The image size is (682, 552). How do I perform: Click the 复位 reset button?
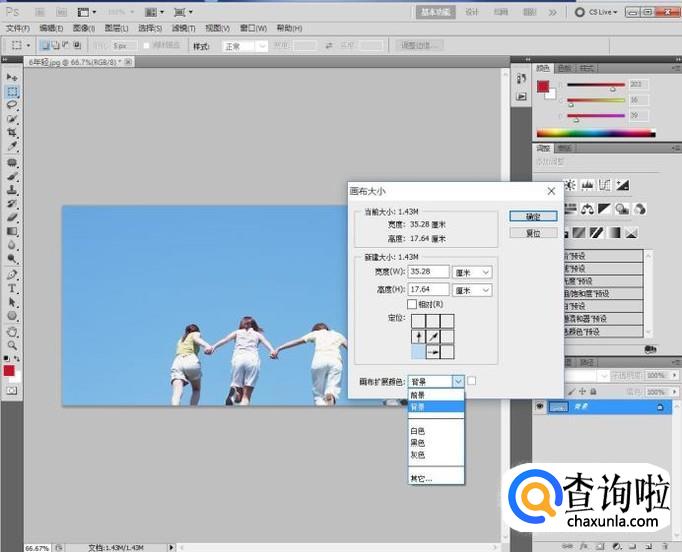(x=533, y=233)
